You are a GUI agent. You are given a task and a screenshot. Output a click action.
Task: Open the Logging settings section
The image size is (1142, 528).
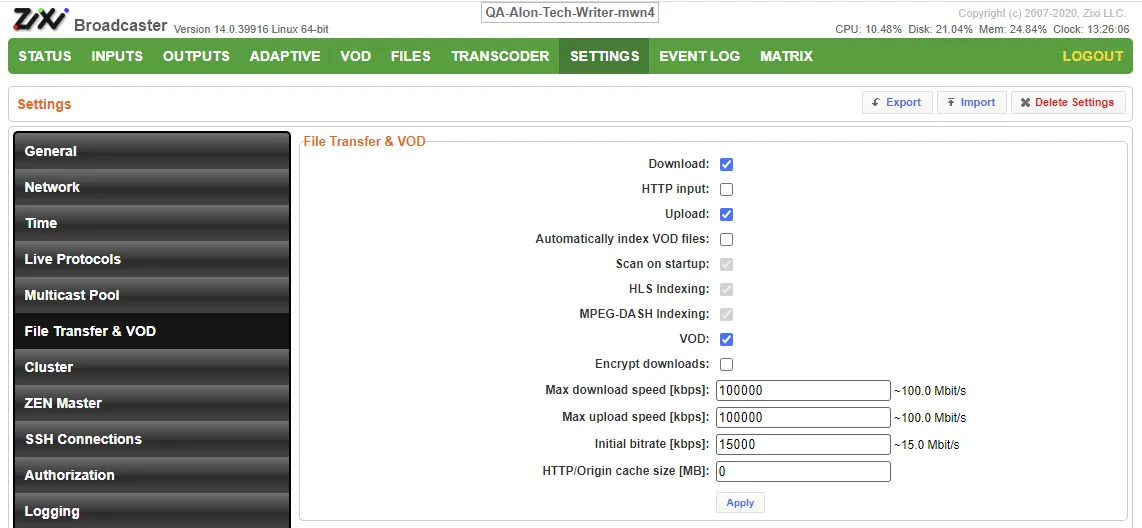[151, 511]
